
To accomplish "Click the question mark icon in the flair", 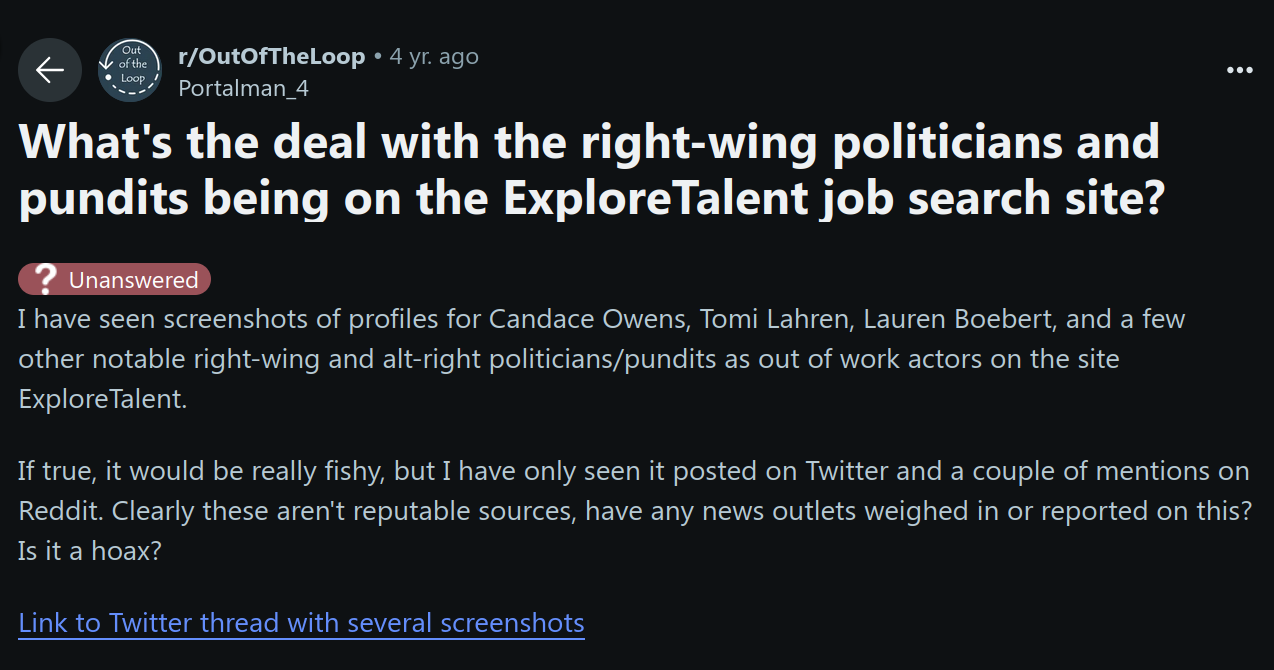I will (x=44, y=279).
